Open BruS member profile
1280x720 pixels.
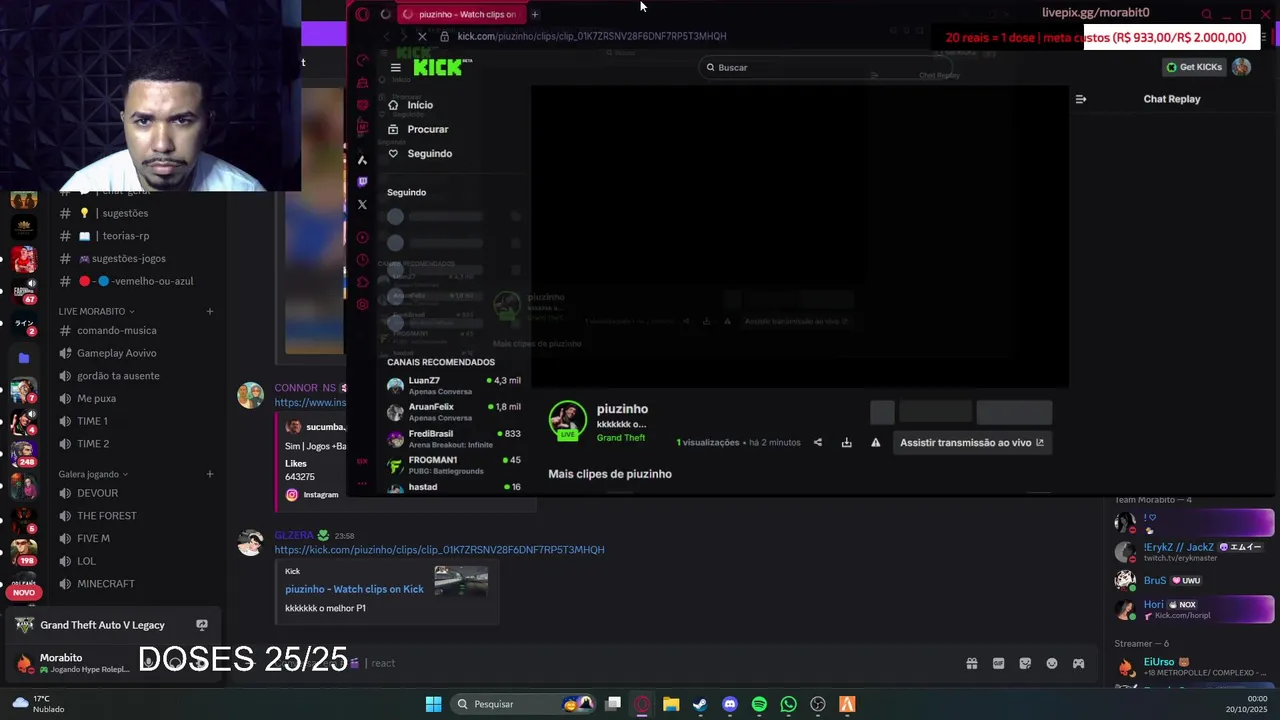coord(1194,580)
